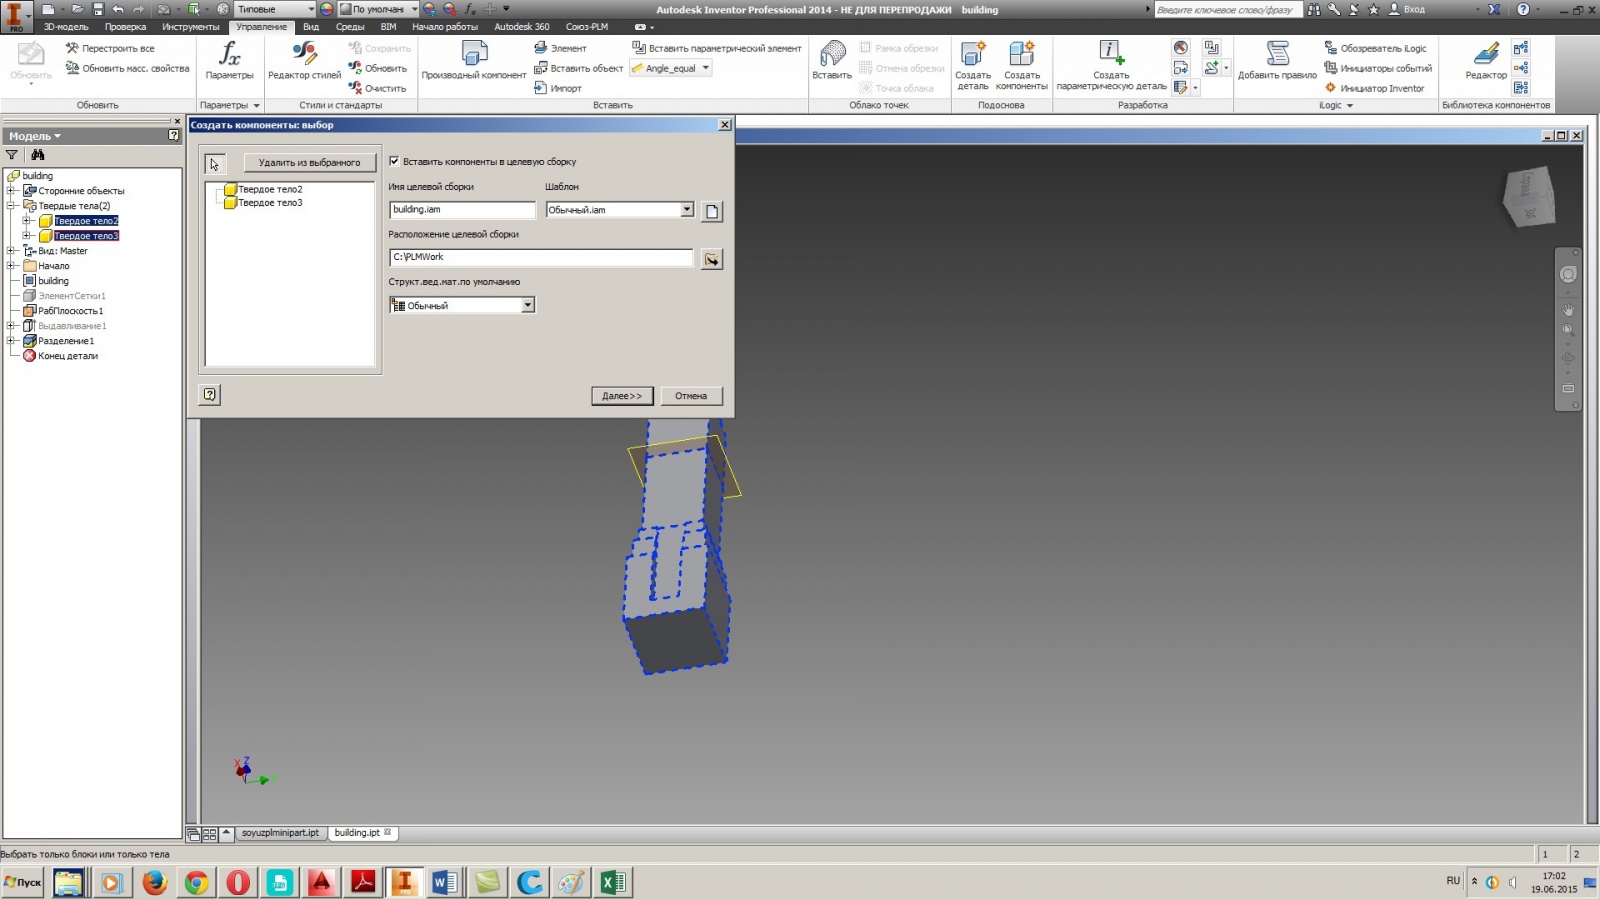The width and height of the screenshot is (1600, 900).
Task: Uncheck Вставить компоненты в целевую сборку
Action: click(x=395, y=161)
